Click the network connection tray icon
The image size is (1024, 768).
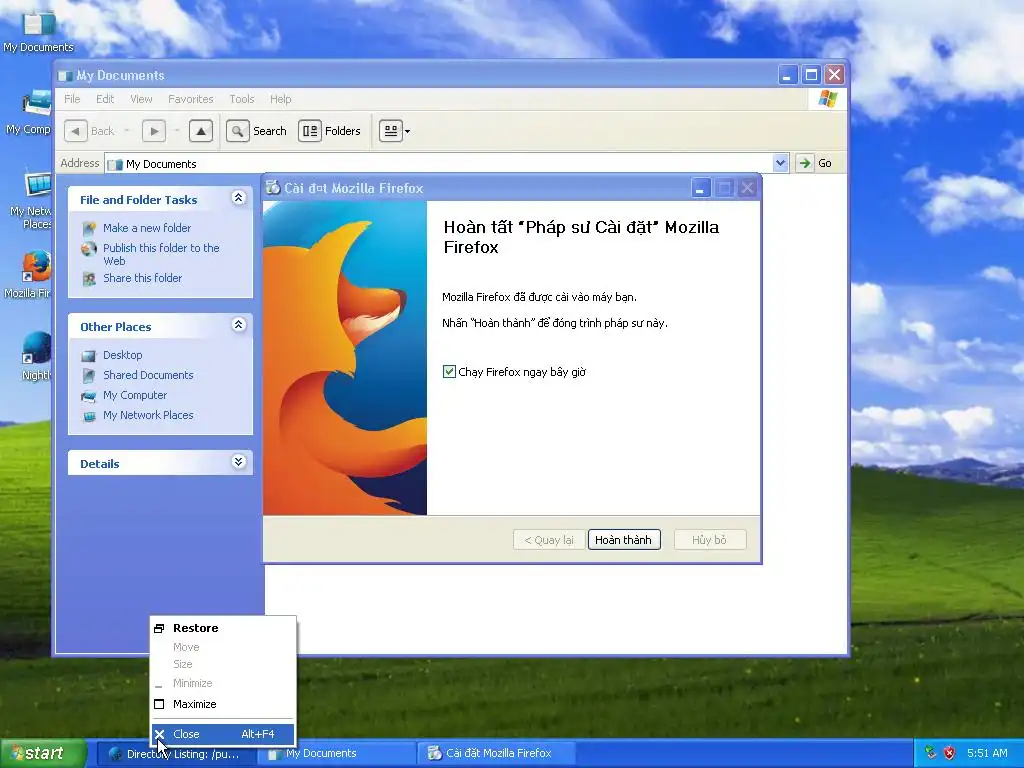click(931, 753)
